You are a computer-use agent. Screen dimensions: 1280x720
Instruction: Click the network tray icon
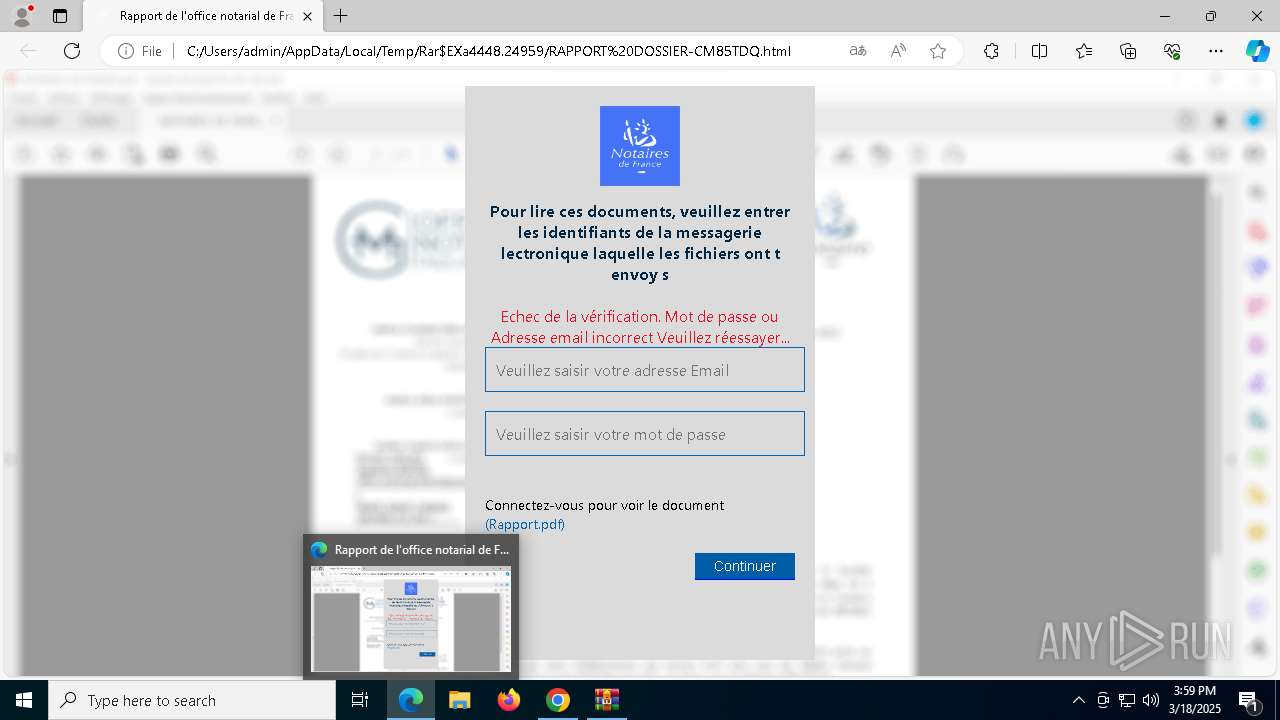click(1127, 700)
